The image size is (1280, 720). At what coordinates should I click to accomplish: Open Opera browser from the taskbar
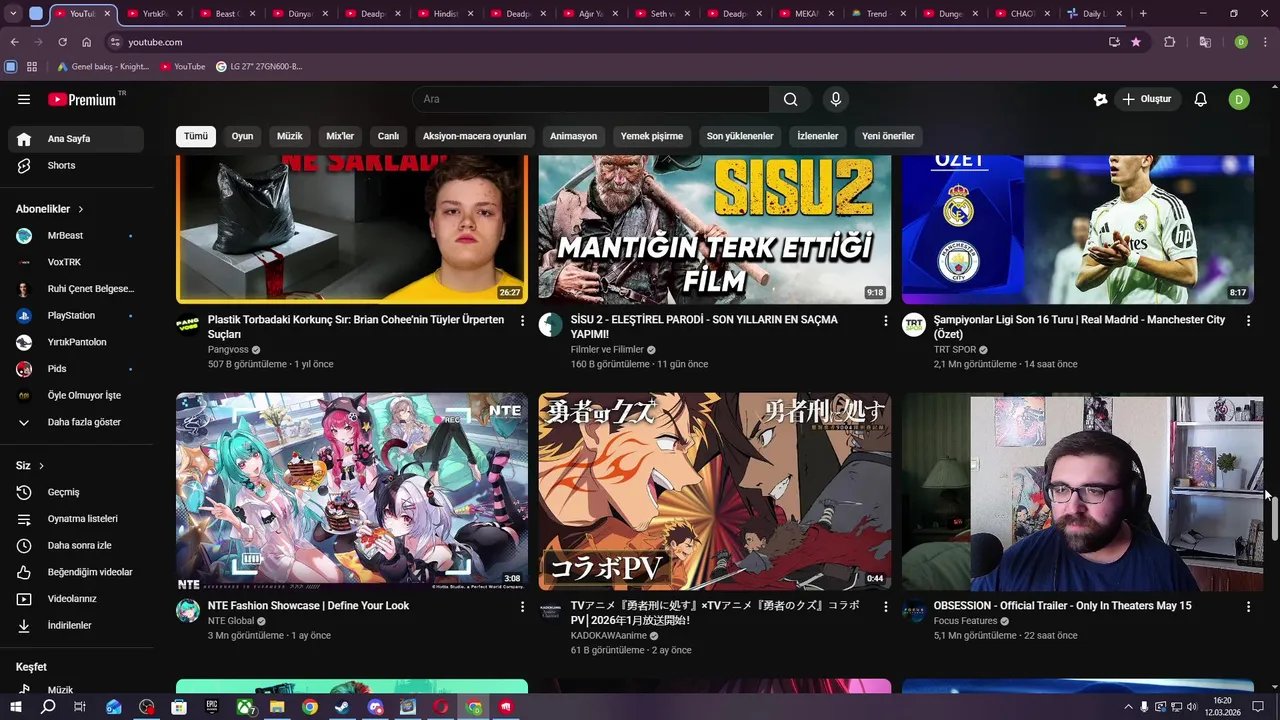point(440,707)
